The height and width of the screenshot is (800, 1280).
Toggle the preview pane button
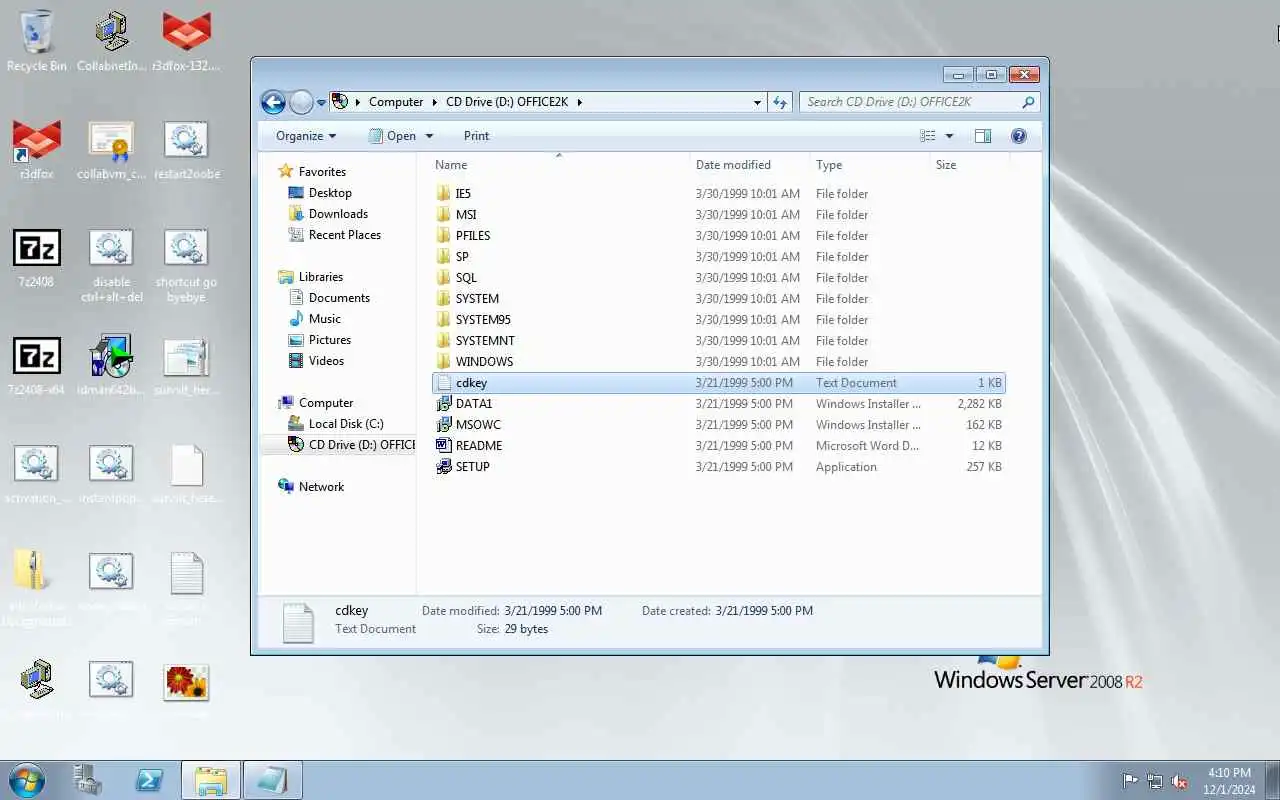click(983, 136)
